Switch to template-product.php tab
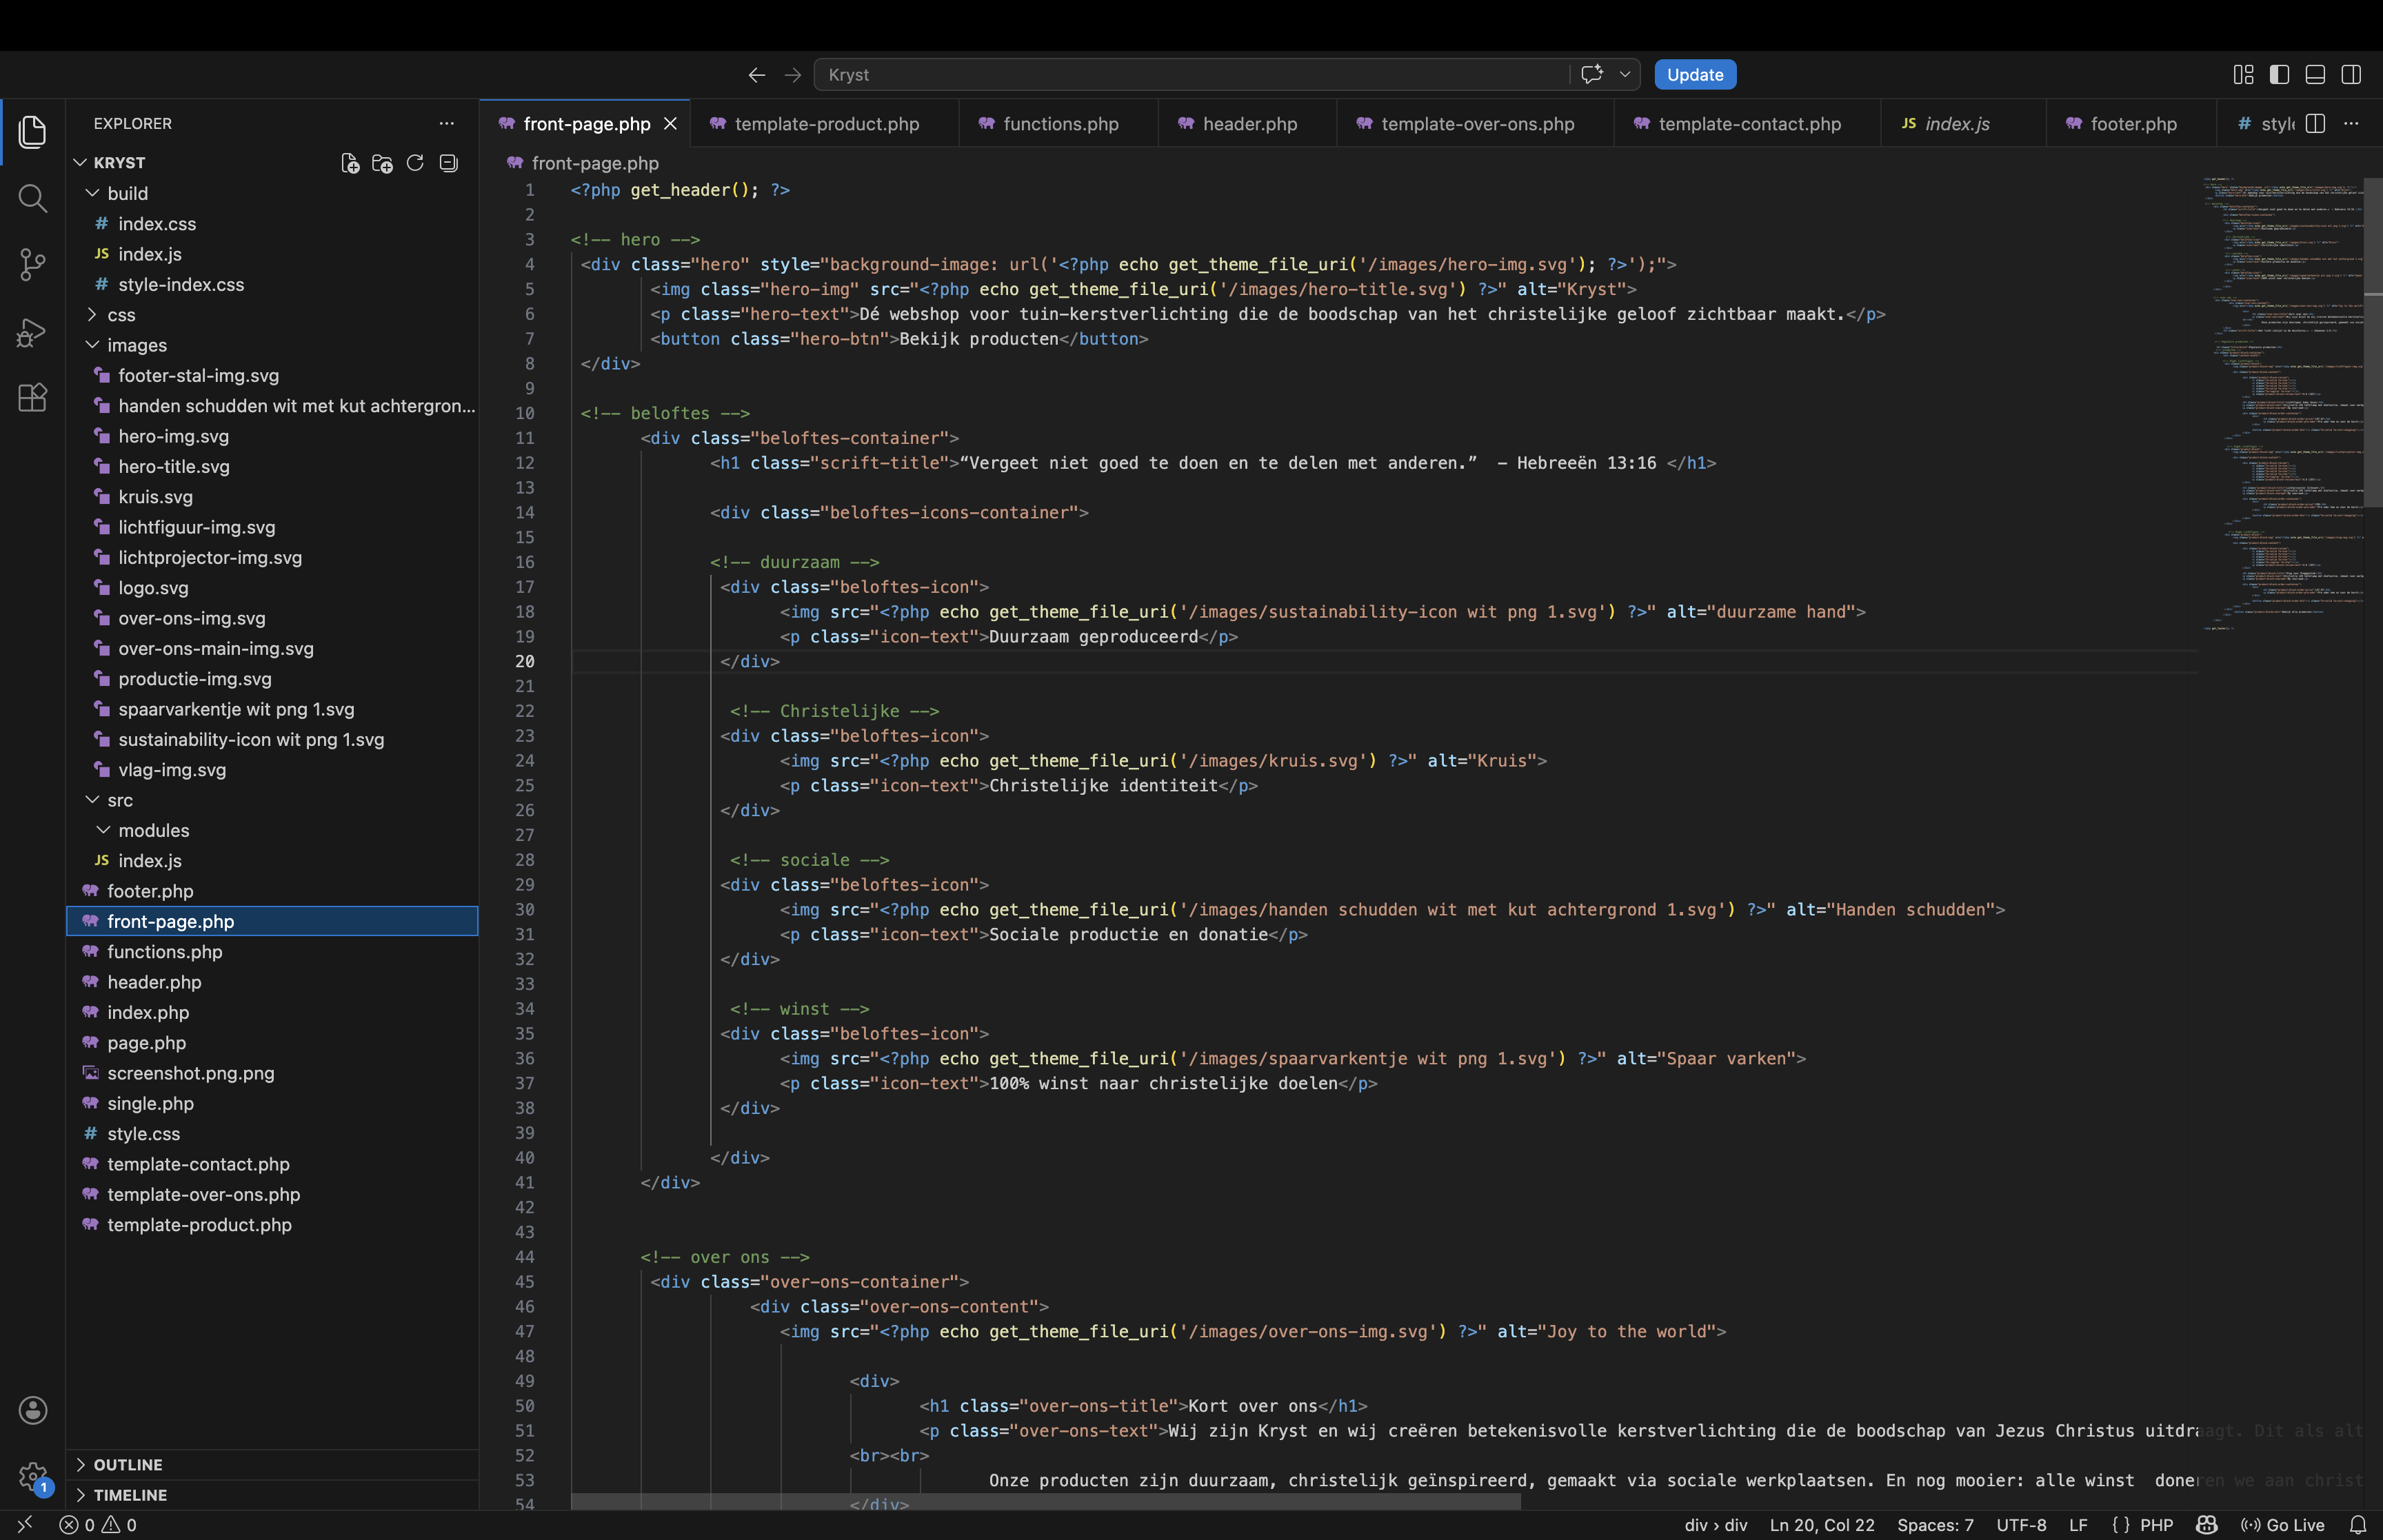 (825, 124)
